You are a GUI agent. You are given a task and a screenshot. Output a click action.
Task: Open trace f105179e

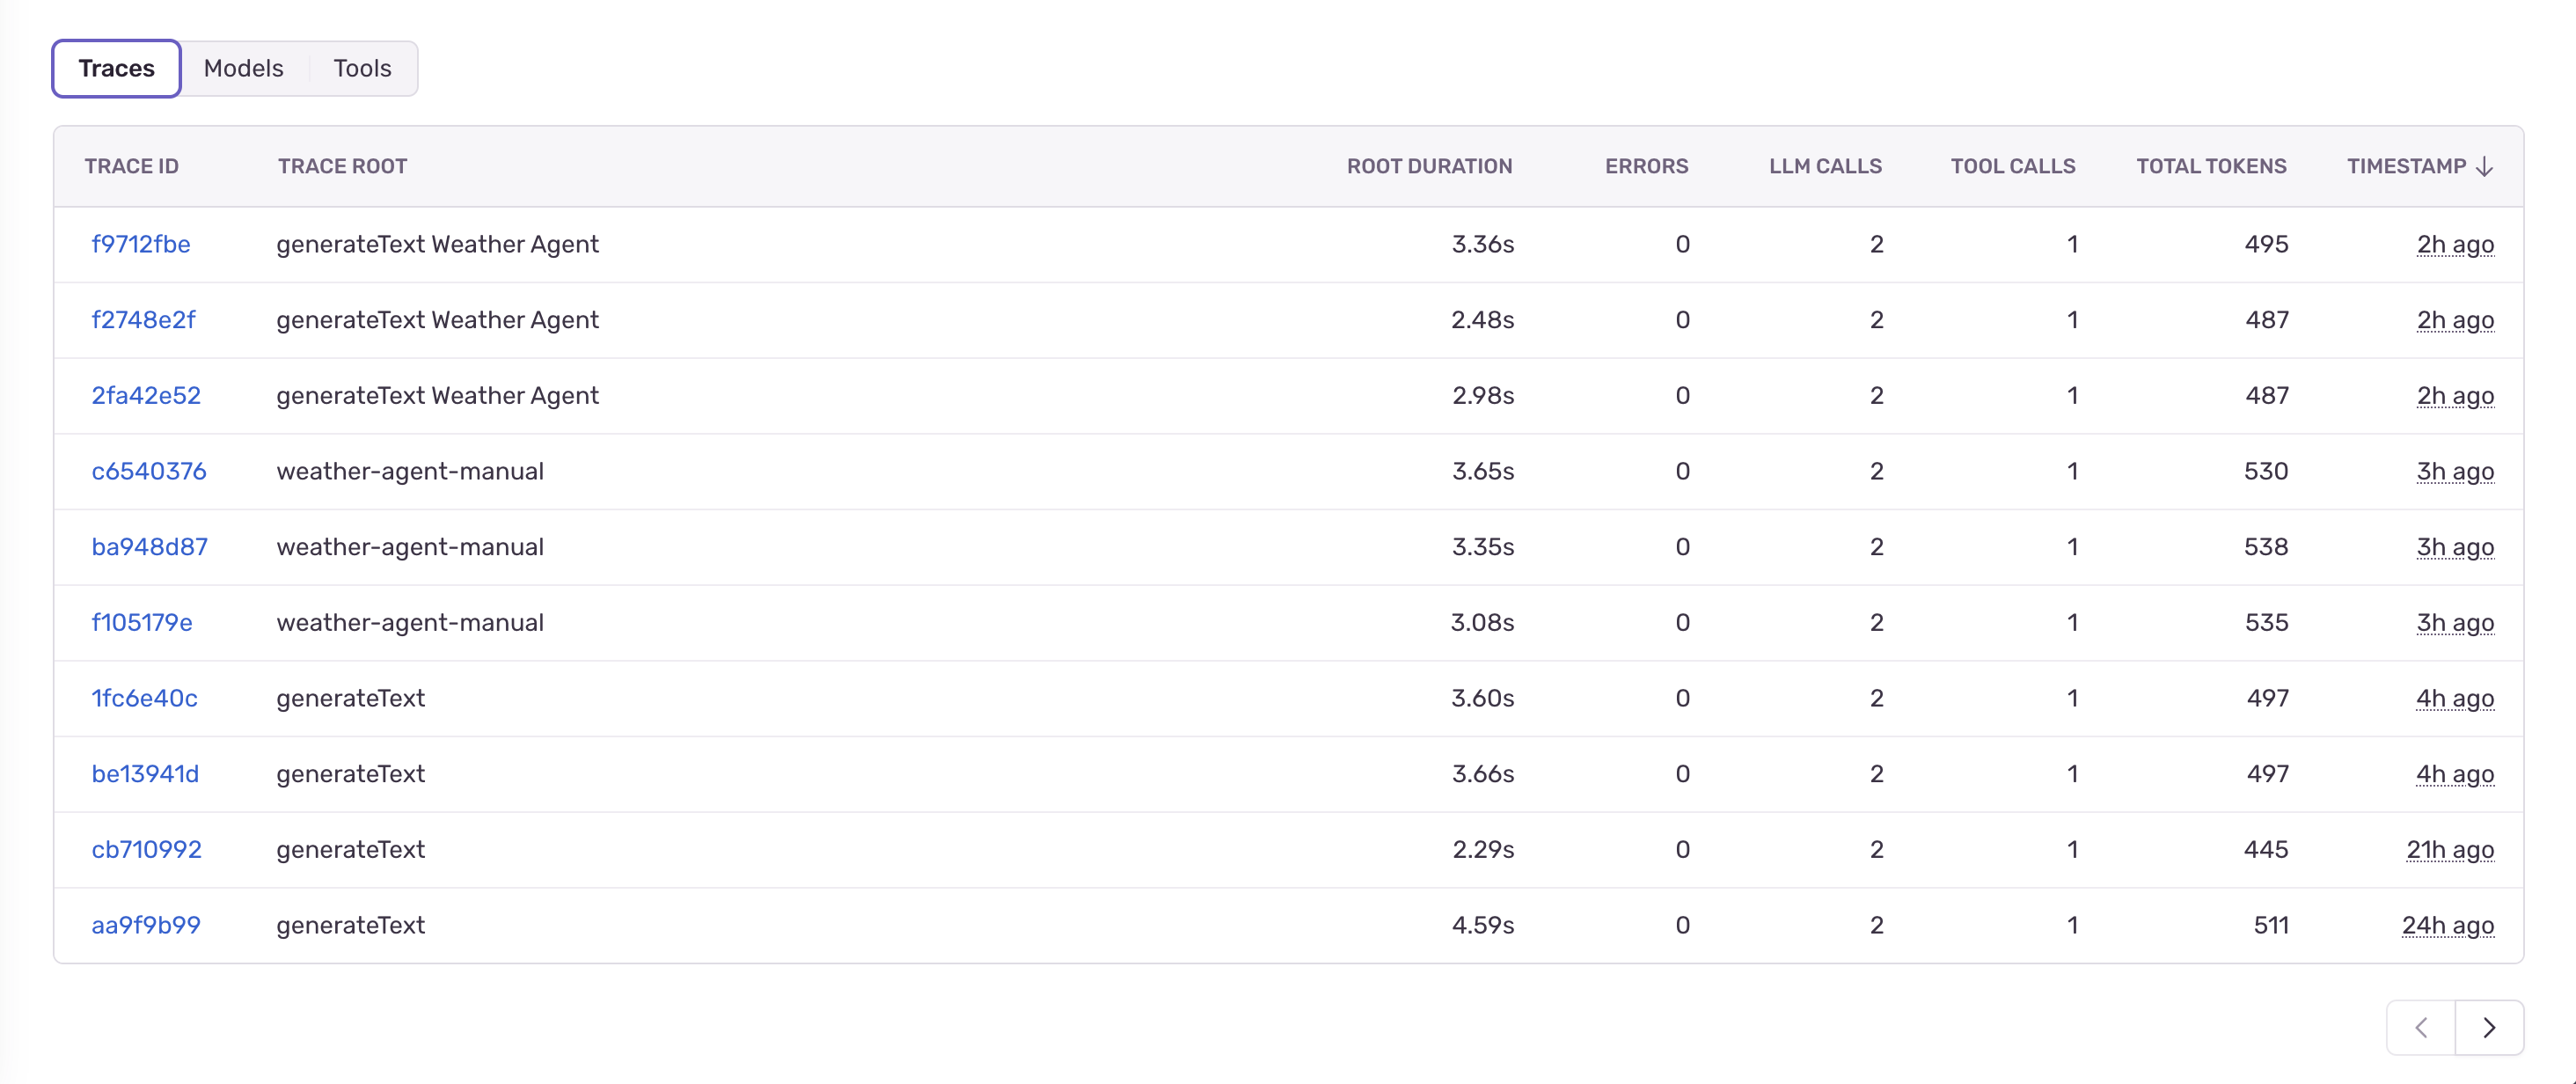pos(142,622)
